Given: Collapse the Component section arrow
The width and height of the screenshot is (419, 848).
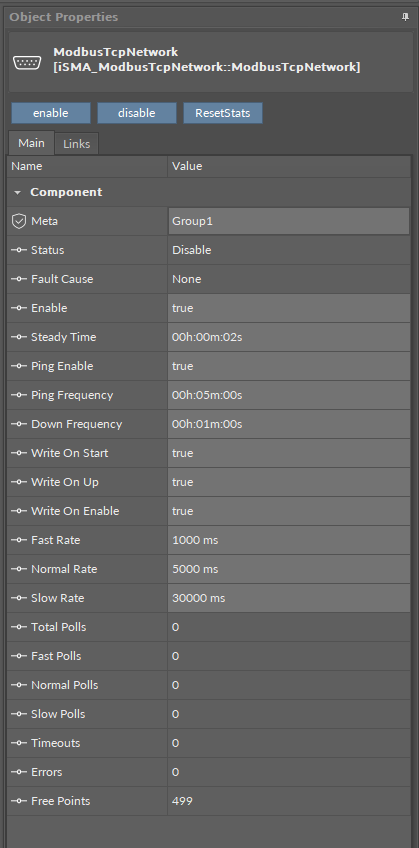Looking at the screenshot, I should pyautogui.click(x=18, y=193).
